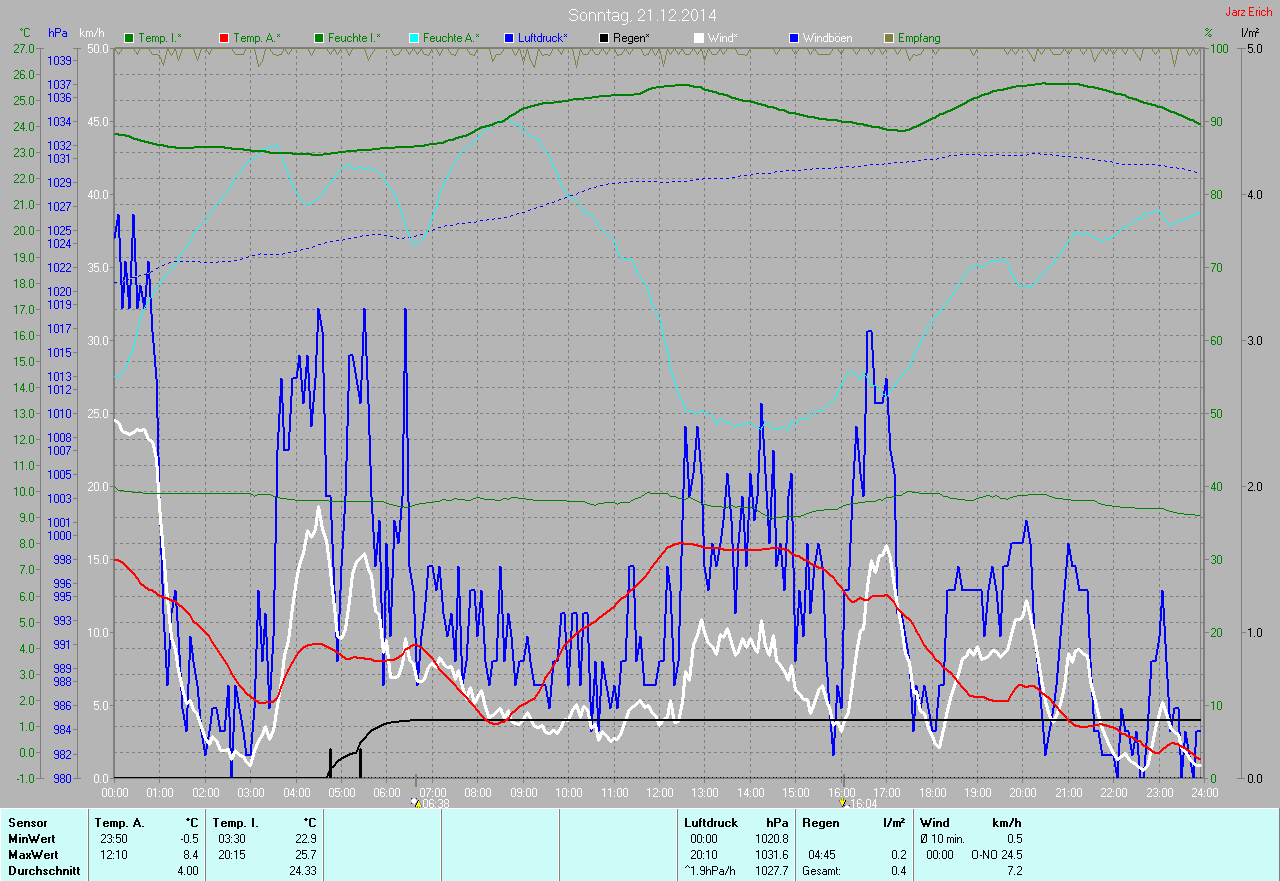
Task: Click the cyan Feuchte A. legend square
Action: [x=414, y=38]
